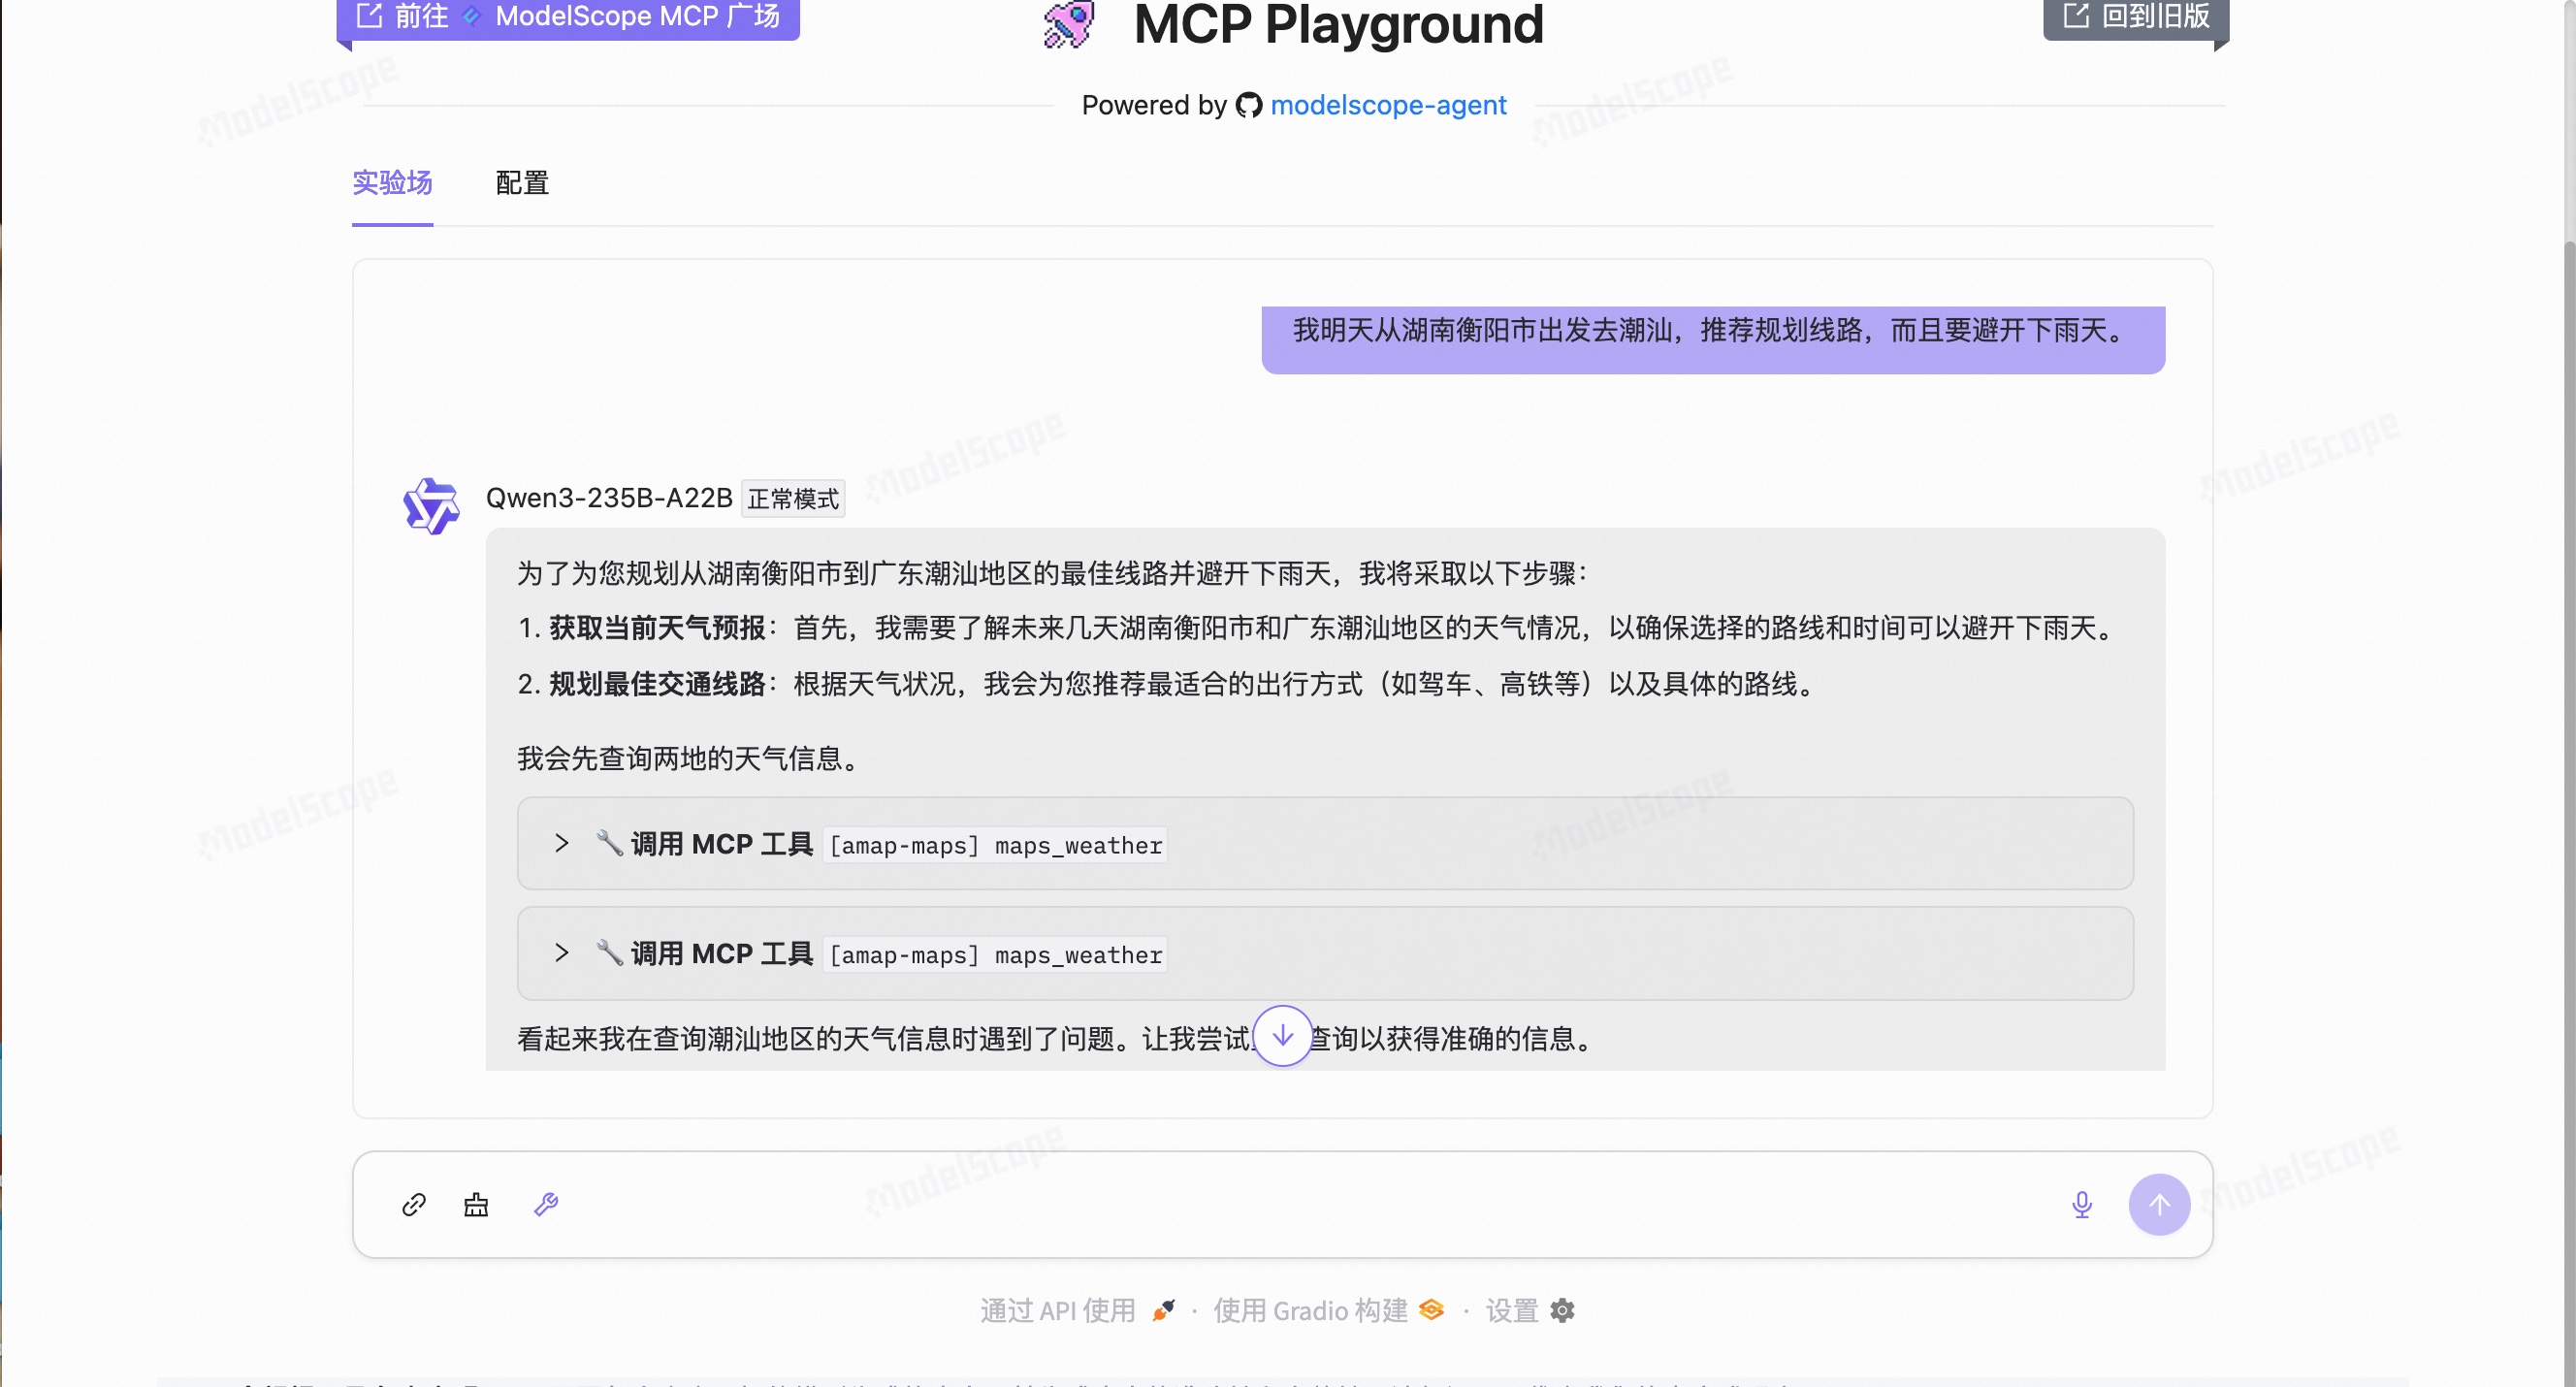This screenshot has width=2576, height=1387.
Task: Switch to the 实验场 tab
Action: point(392,183)
